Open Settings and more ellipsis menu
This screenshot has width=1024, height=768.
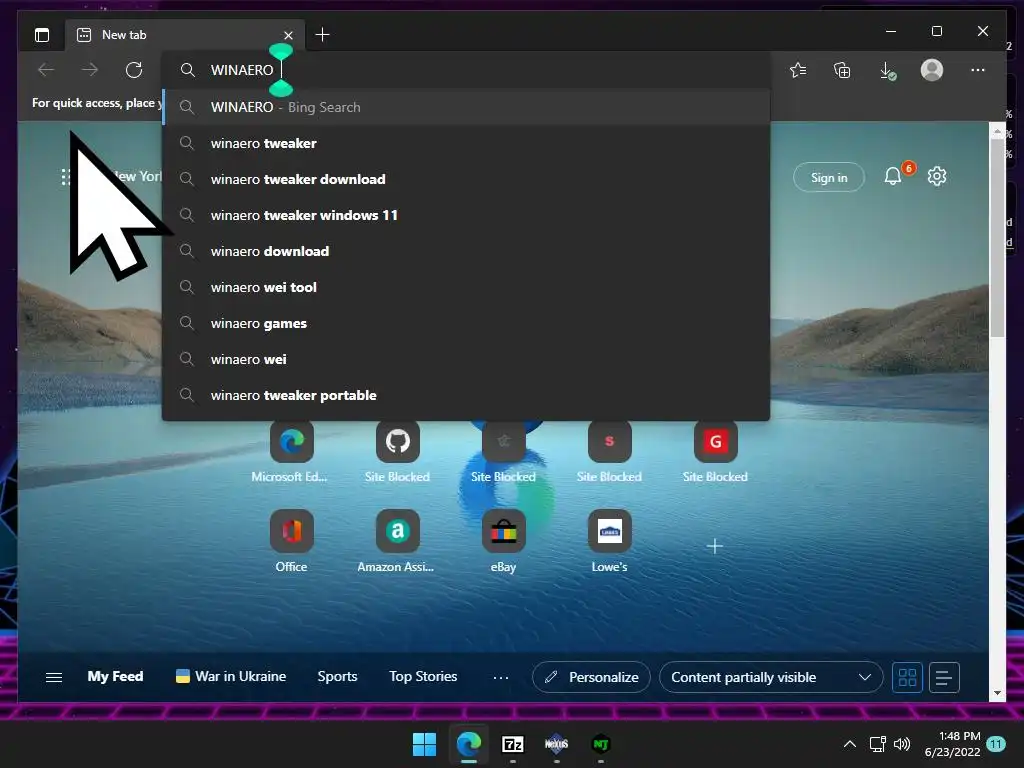pos(978,70)
